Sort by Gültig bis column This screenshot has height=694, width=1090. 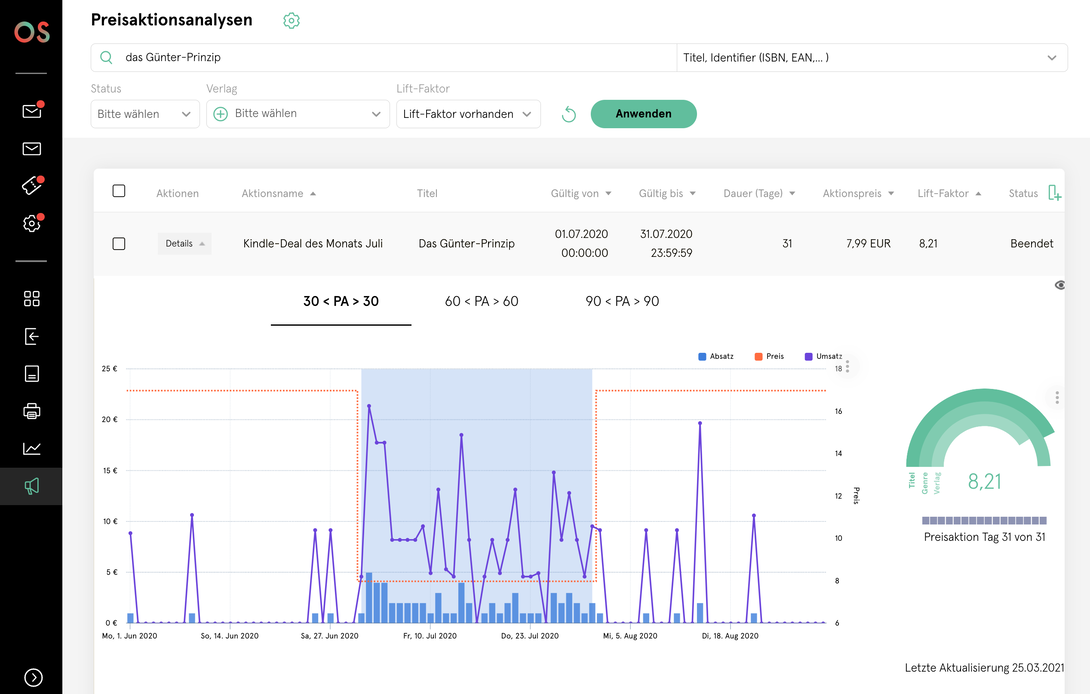(x=667, y=193)
